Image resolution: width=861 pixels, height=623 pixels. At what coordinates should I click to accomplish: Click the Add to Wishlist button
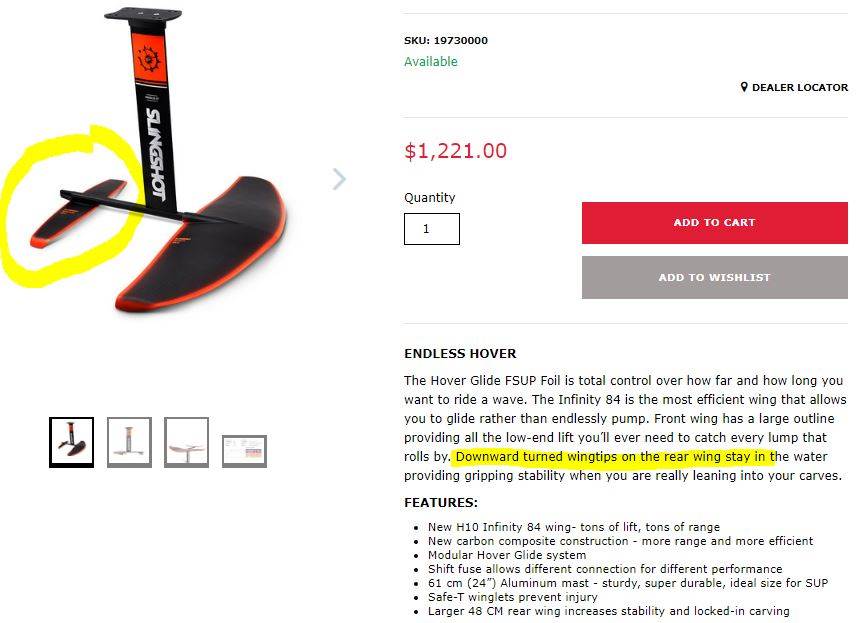click(x=714, y=278)
